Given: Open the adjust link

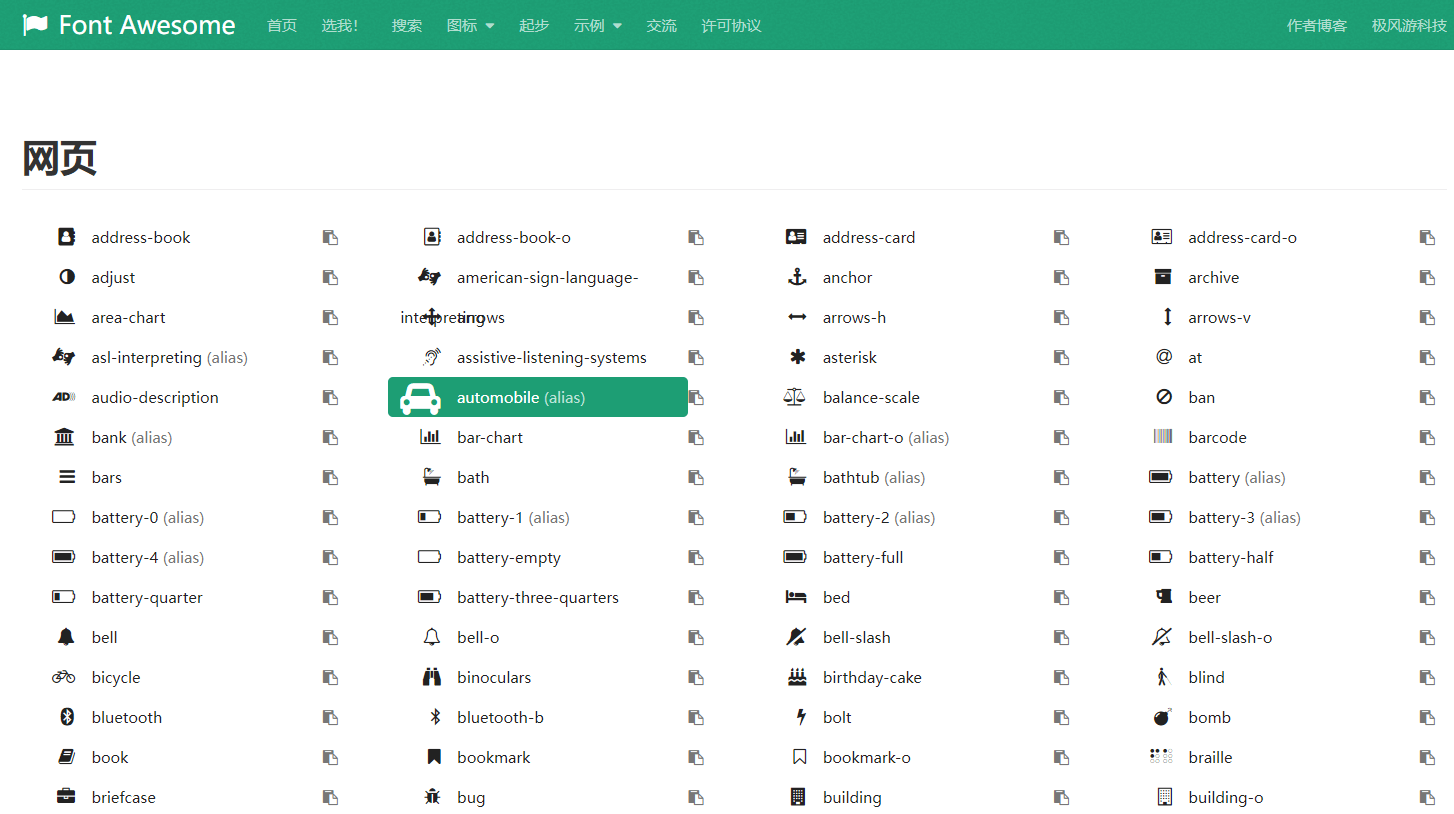Looking at the screenshot, I should point(113,277).
